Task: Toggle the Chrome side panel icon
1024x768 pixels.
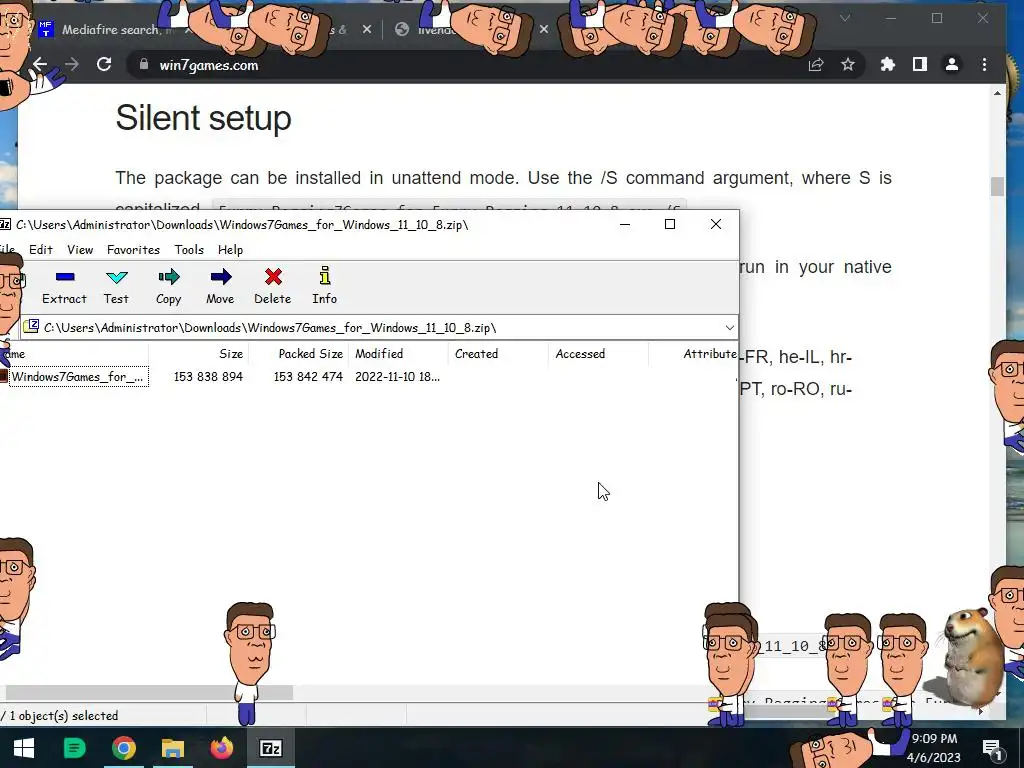Action: point(920,65)
